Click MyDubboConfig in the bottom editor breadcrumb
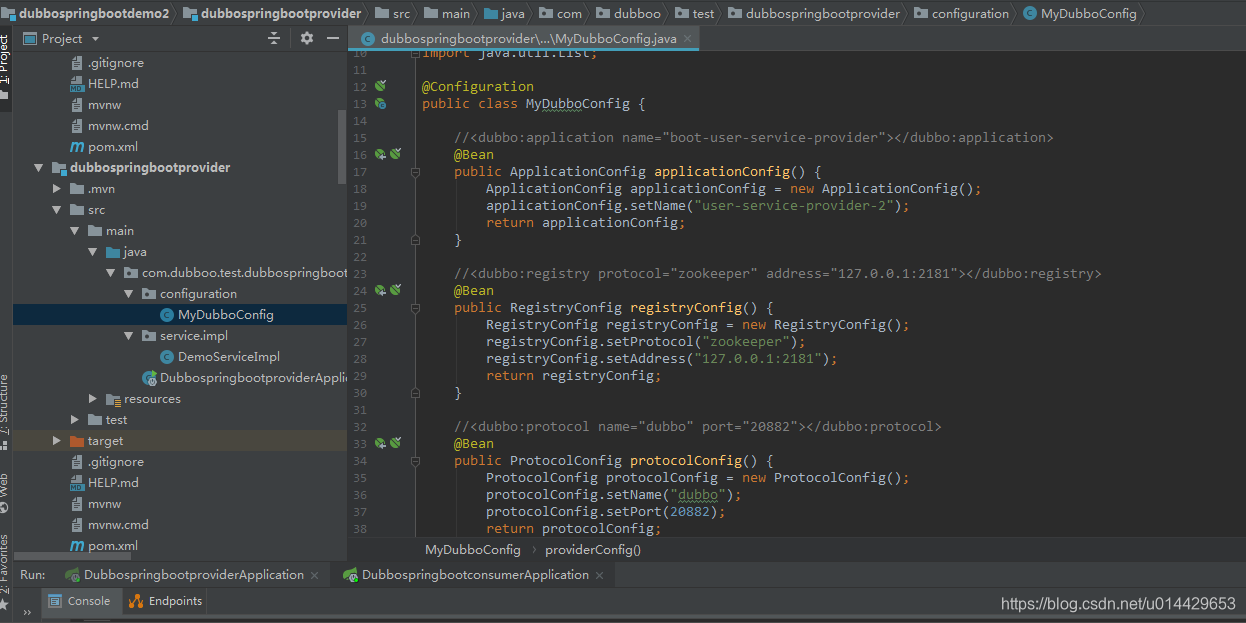 (473, 549)
